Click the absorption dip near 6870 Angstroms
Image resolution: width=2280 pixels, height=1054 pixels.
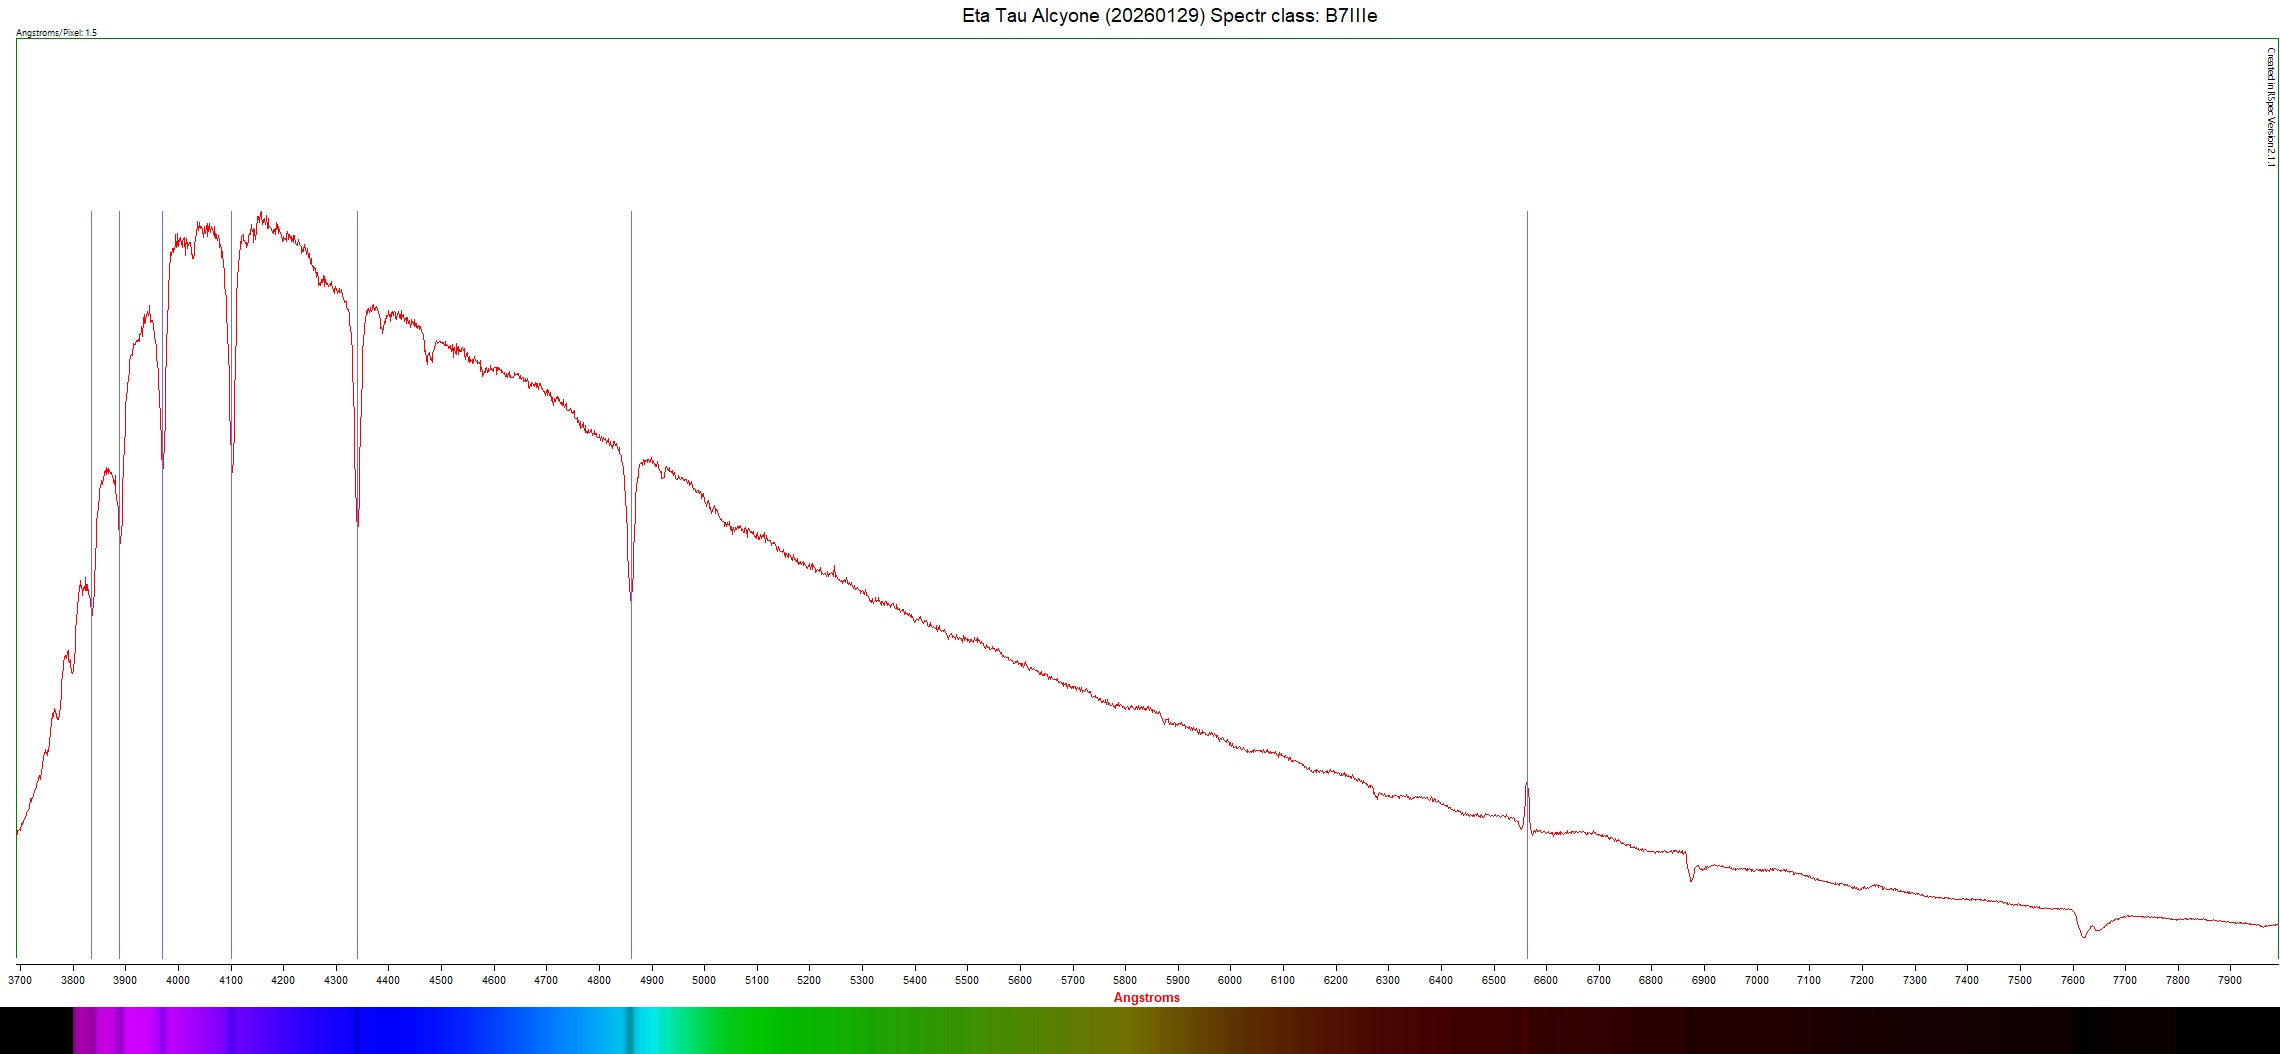click(x=1691, y=878)
